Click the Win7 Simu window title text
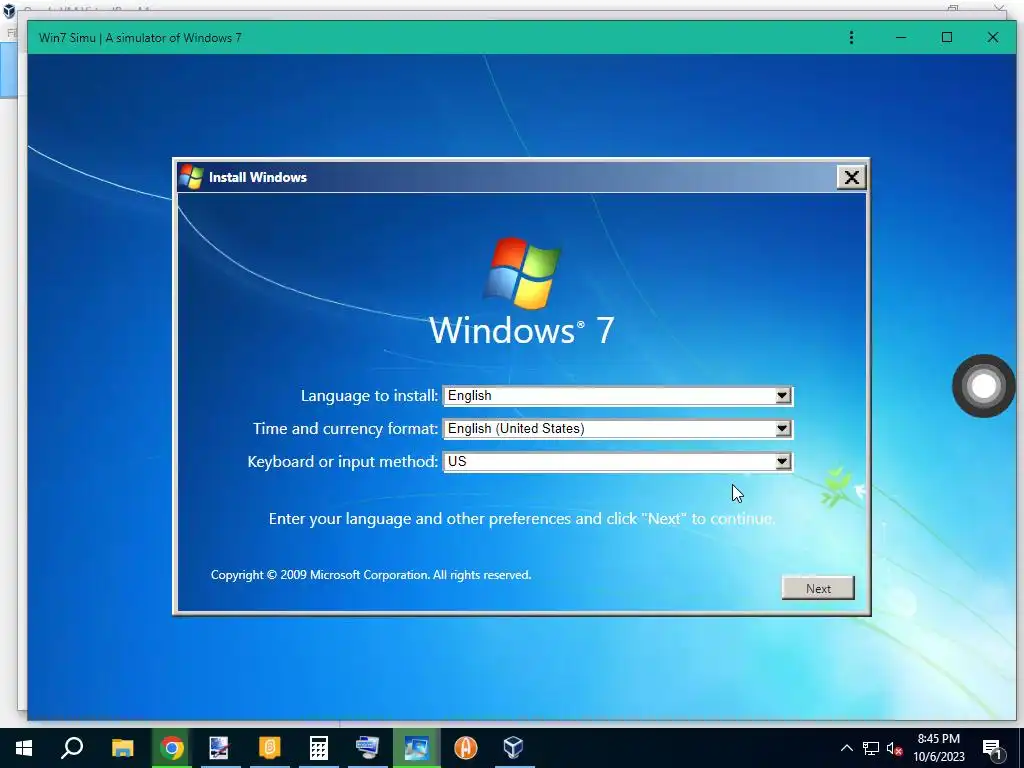1024x768 pixels. pos(140,38)
